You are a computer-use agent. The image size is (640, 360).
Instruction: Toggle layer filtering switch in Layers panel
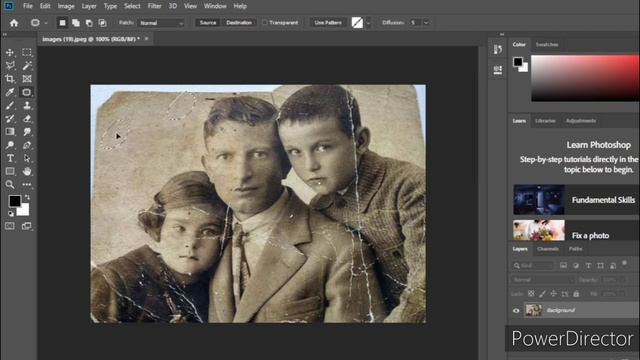pyautogui.click(x=624, y=264)
